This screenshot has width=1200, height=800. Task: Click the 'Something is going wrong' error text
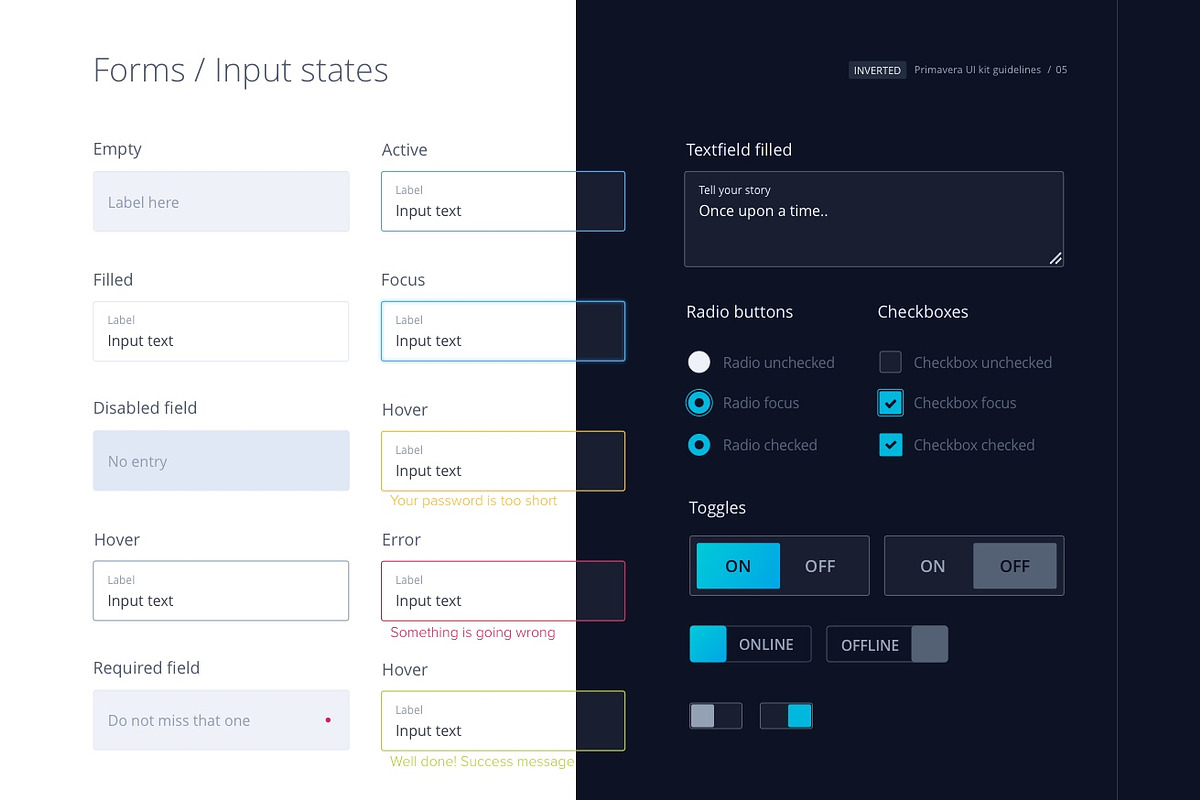point(472,632)
